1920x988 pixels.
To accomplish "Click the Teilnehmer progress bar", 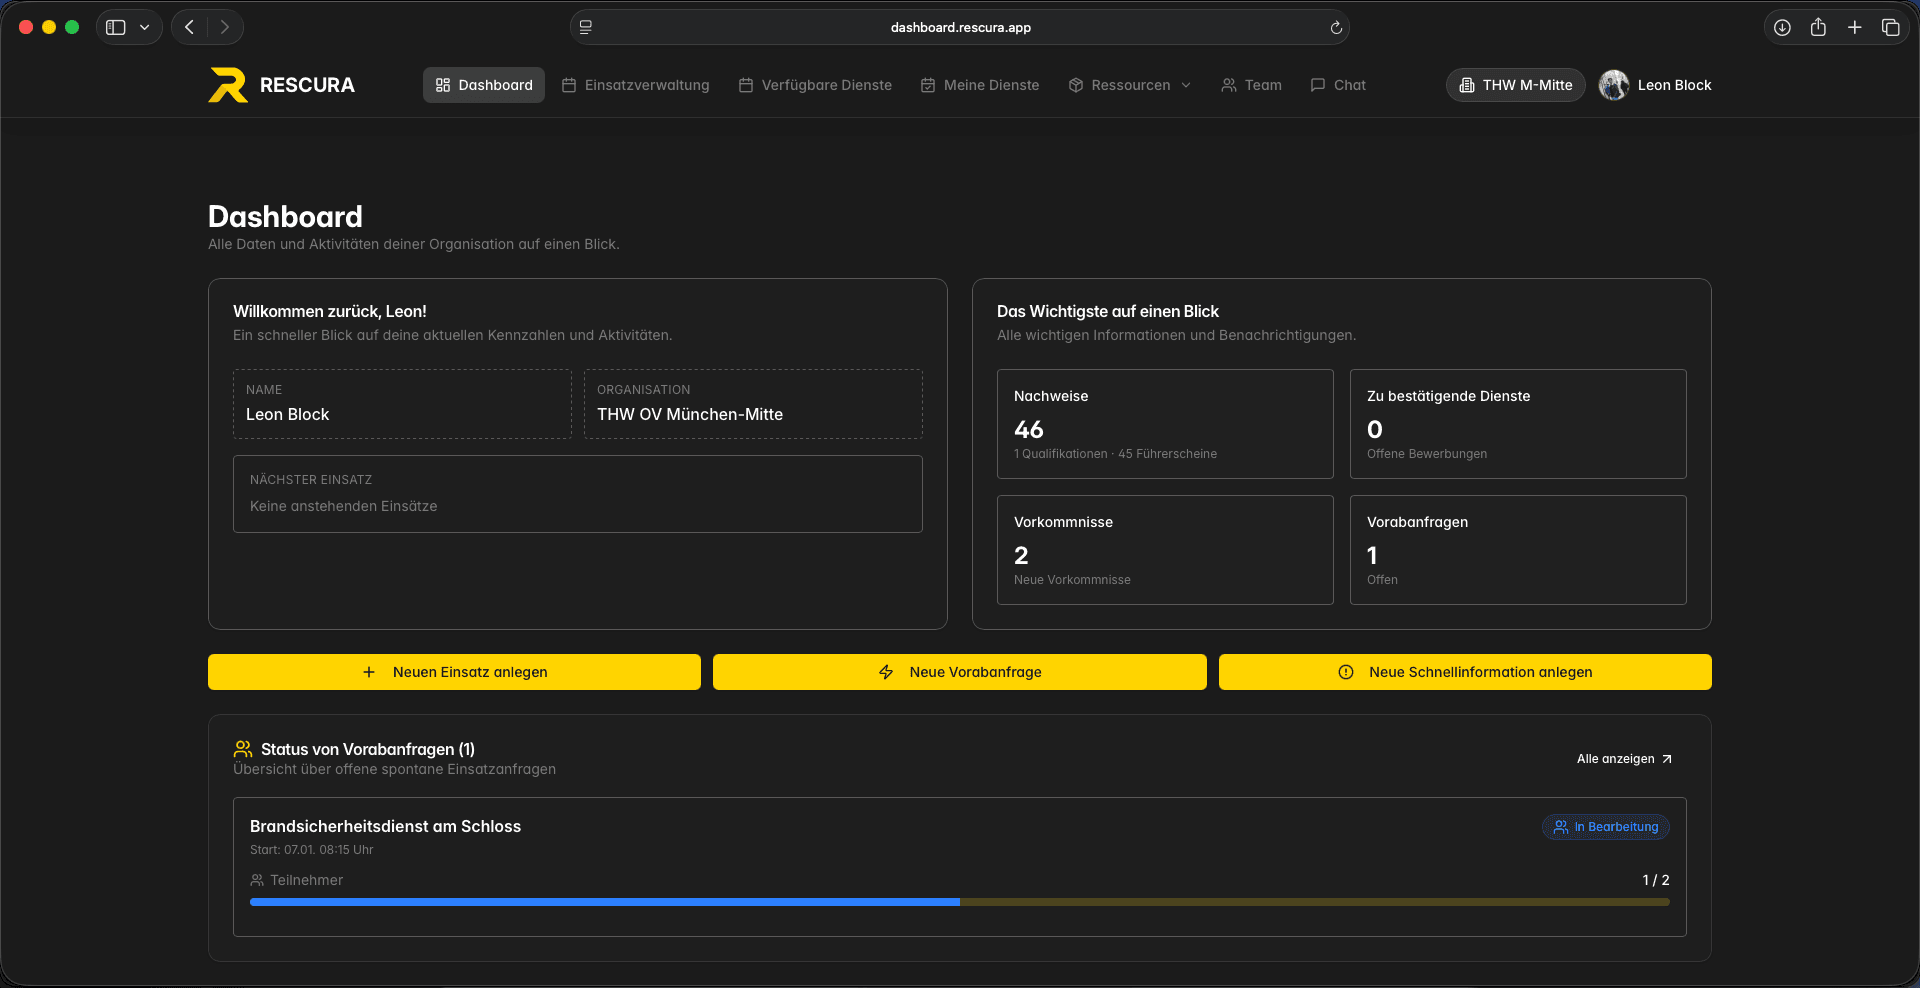I will (x=959, y=902).
